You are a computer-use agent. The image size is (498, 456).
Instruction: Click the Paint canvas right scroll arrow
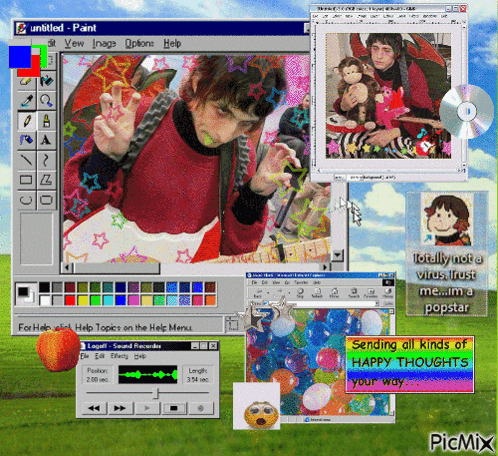325,267
